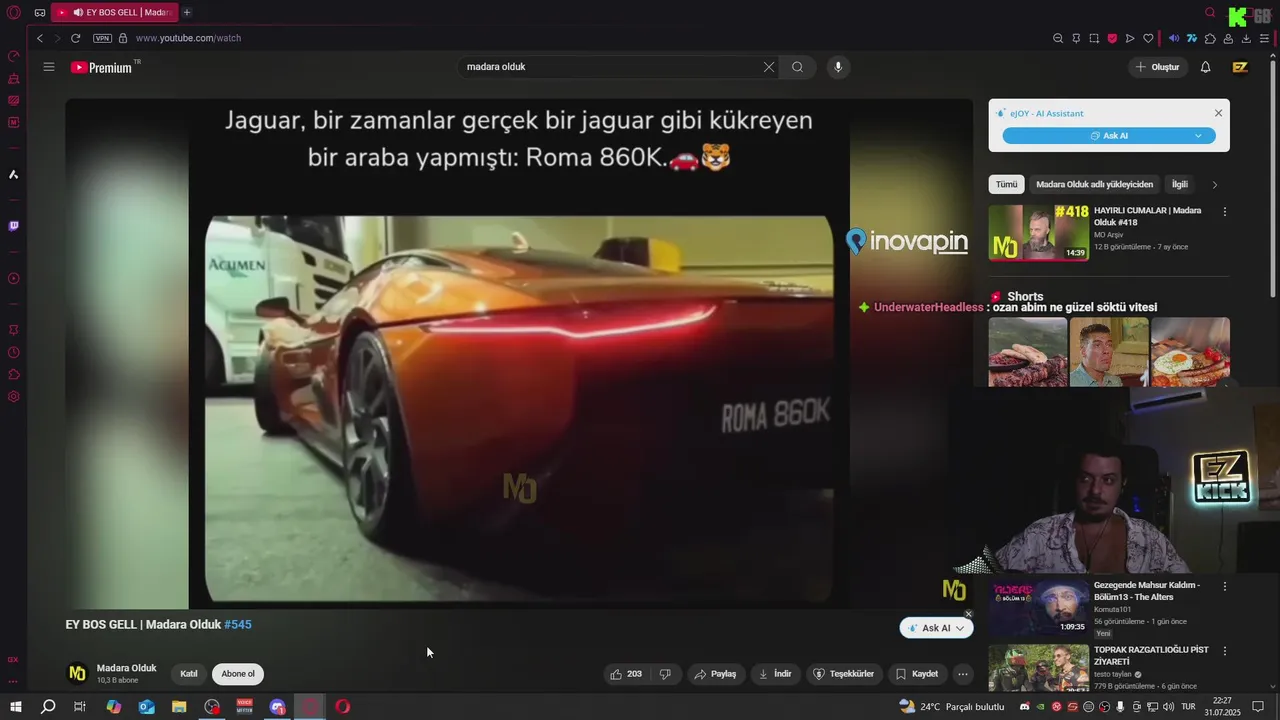Open Madara Olduk channel avatar
1280x720 pixels.
pyautogui.click(x=77, y=673)
